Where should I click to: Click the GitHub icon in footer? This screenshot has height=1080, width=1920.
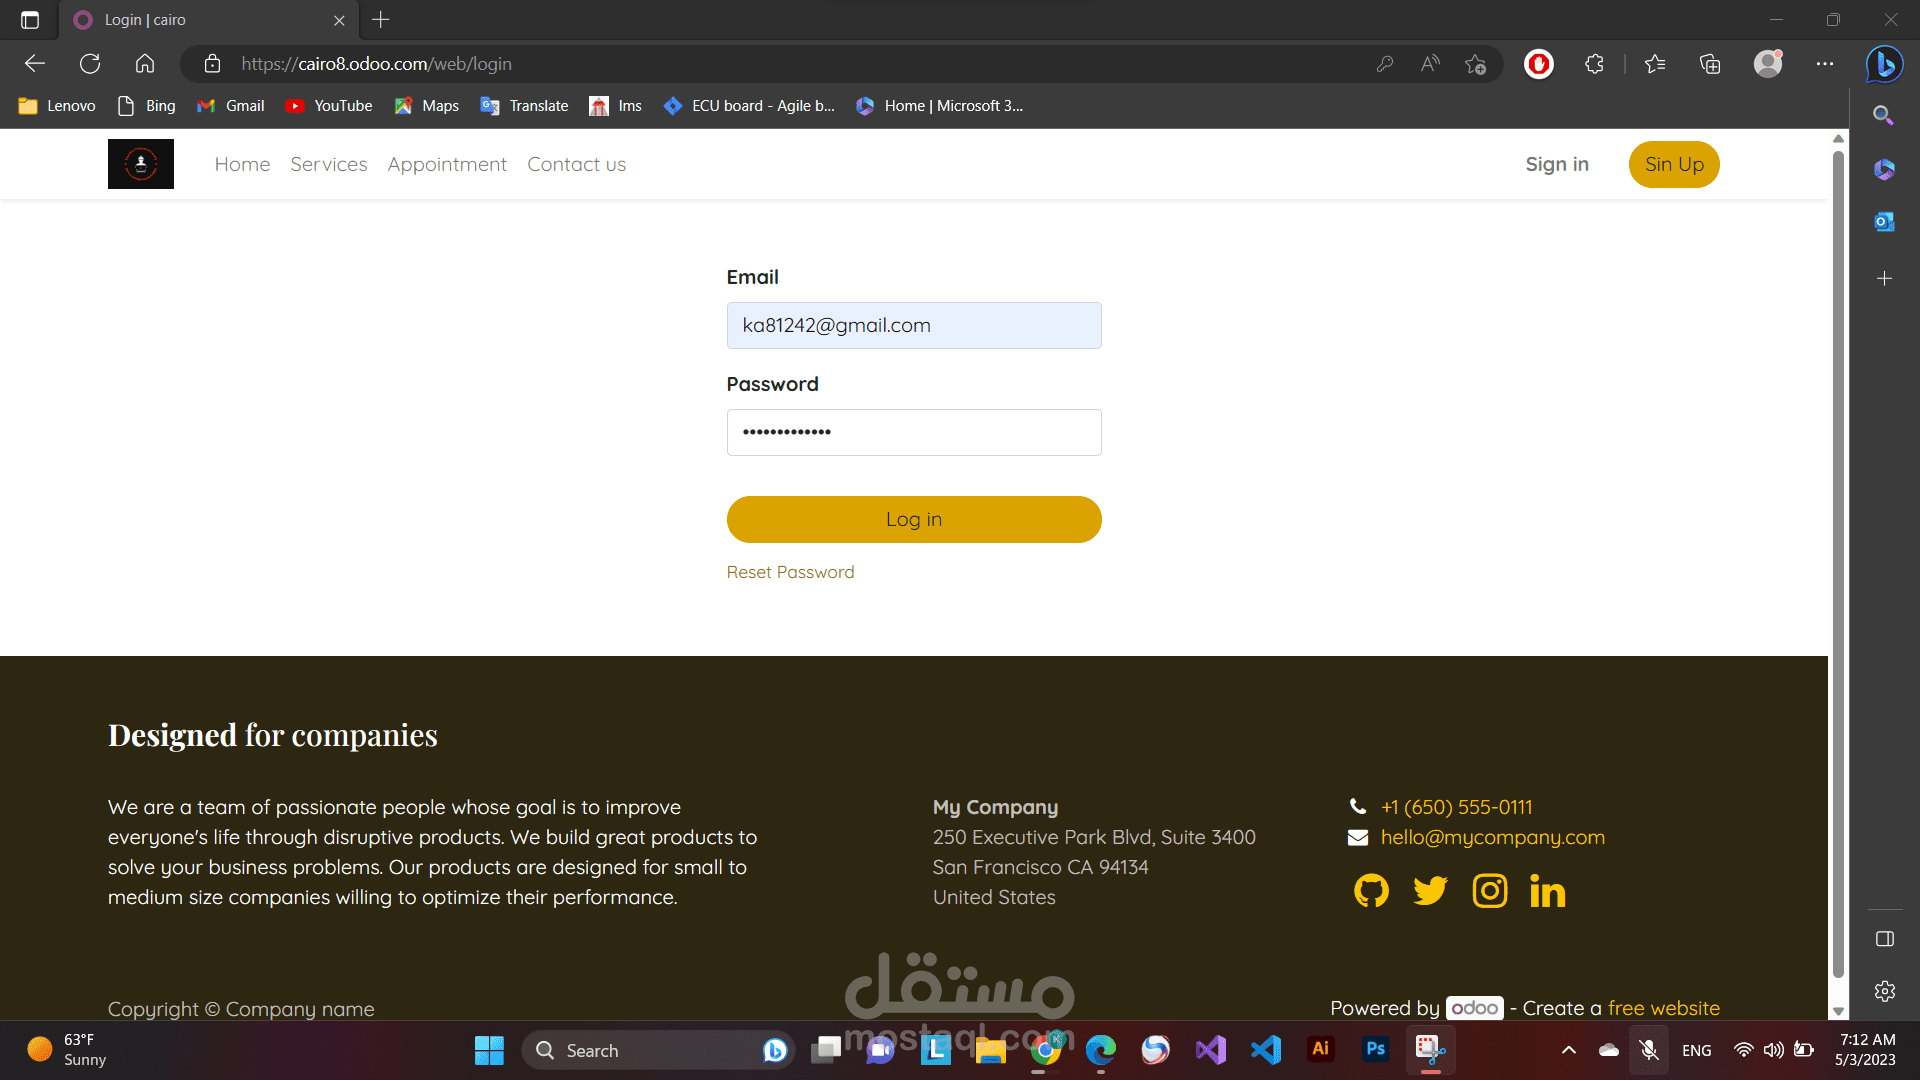click(x=1371, y=890)
